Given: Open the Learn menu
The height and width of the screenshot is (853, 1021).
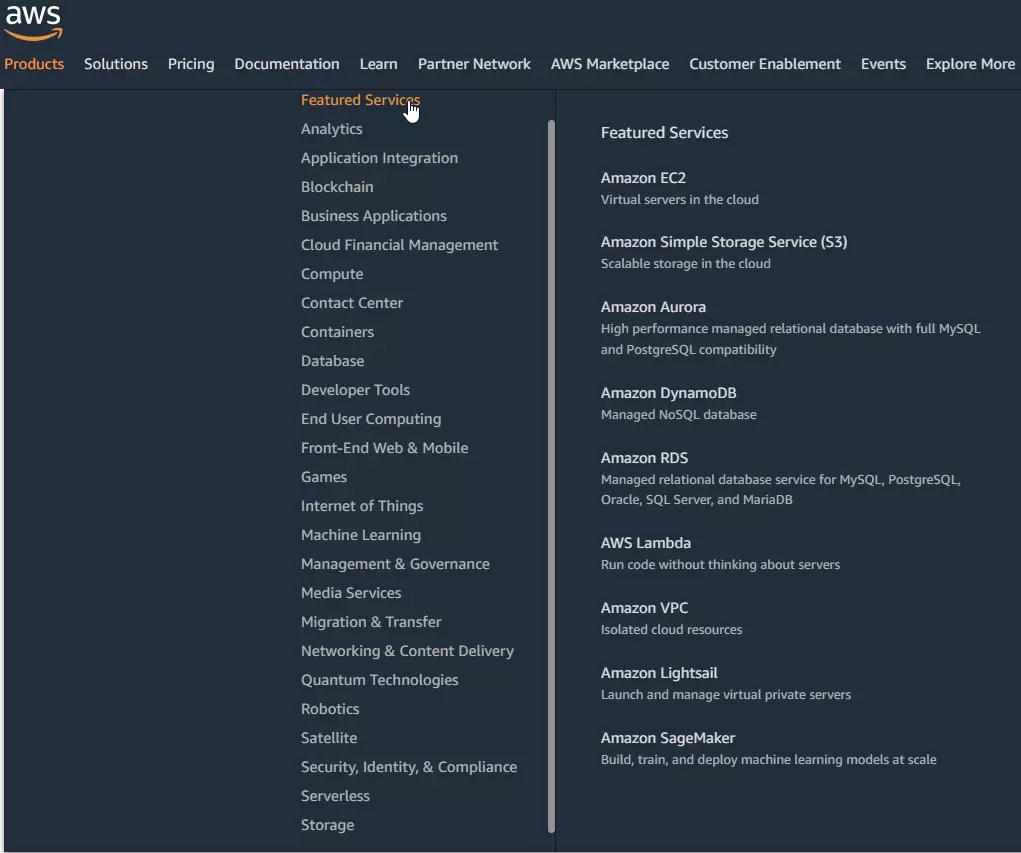Looking at the screenshot, I should [378, 64].
